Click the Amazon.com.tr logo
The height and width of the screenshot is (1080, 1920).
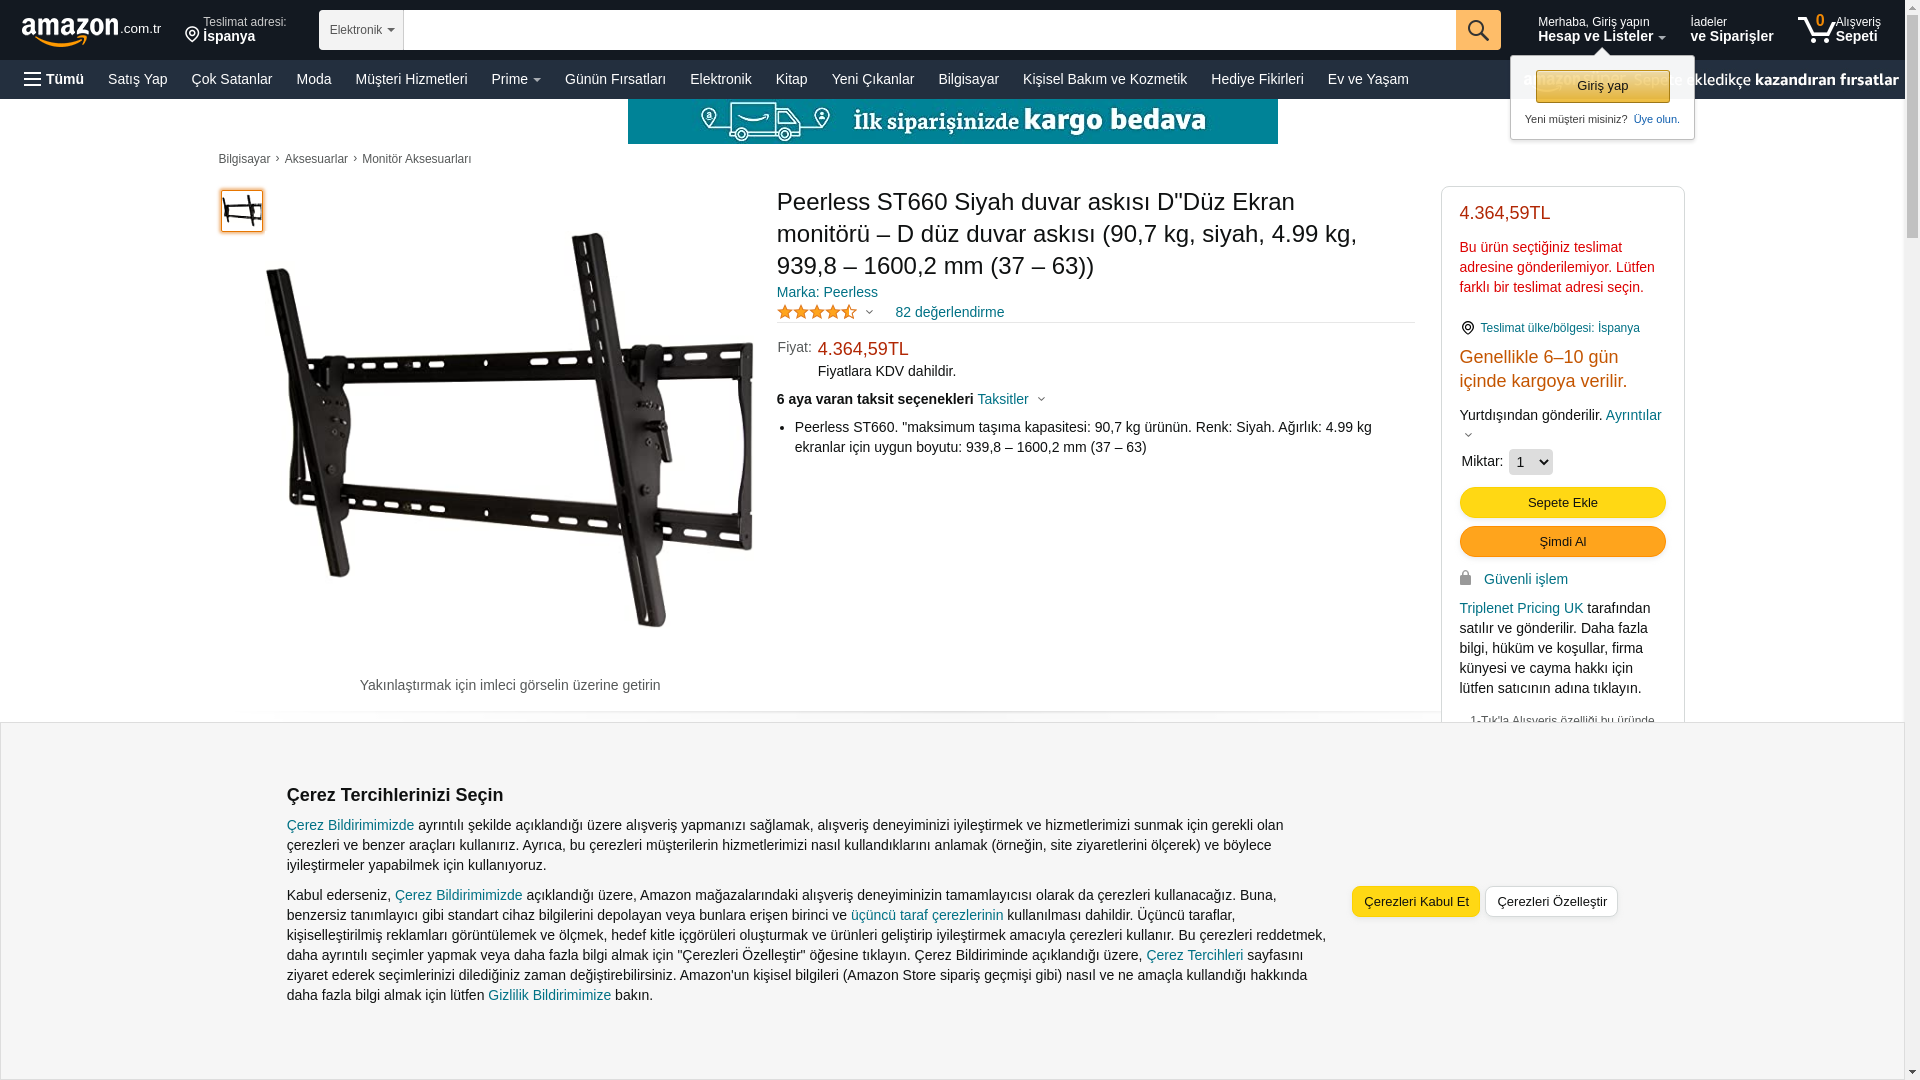pos(91,30)
